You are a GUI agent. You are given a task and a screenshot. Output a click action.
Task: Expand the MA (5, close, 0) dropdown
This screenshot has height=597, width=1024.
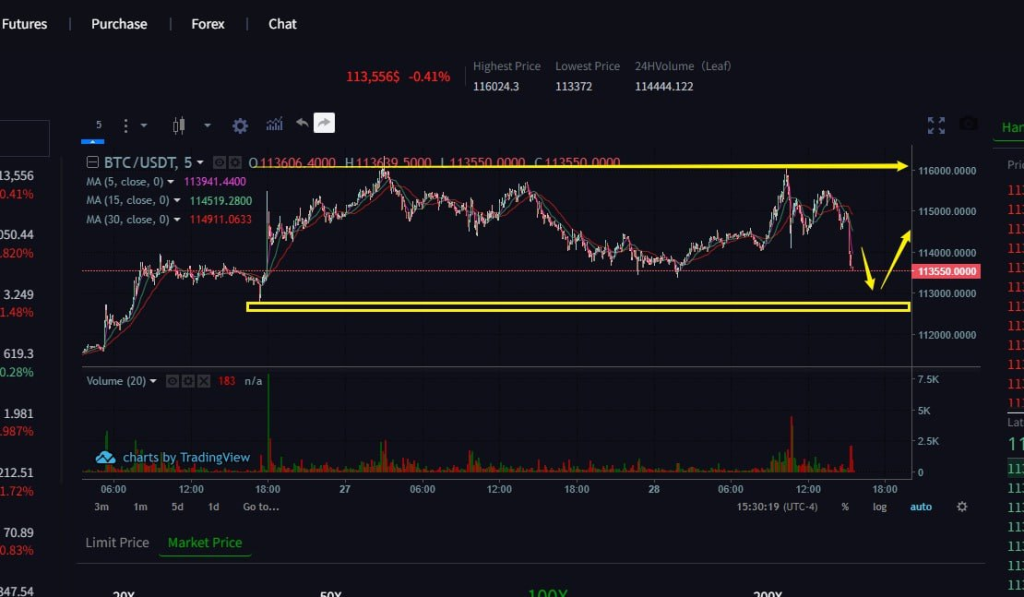(x=172, y=182)
